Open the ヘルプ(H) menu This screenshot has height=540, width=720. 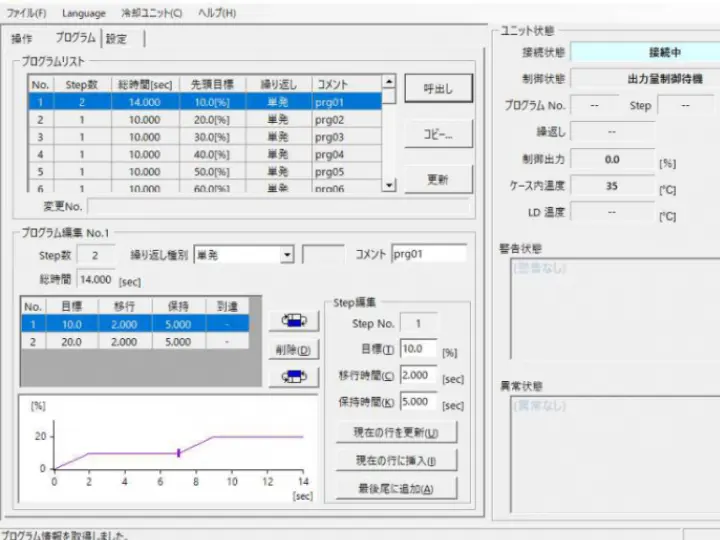click(x=216, y=13)
